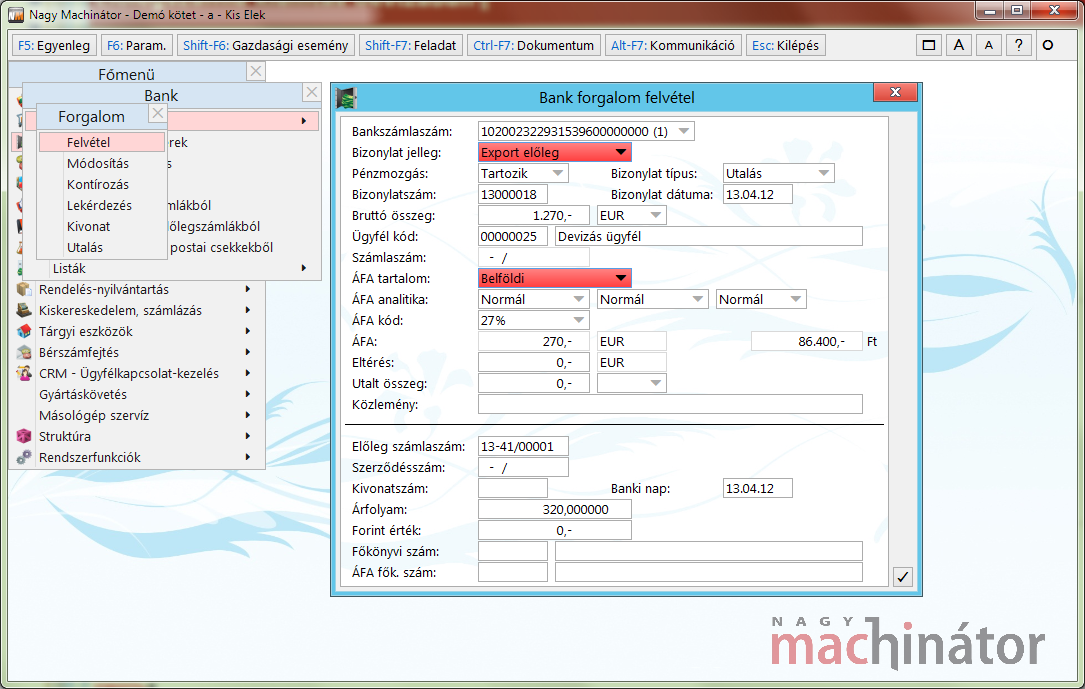Decrease font size with small A icon
1085x689 pixels.
[989, 46]
